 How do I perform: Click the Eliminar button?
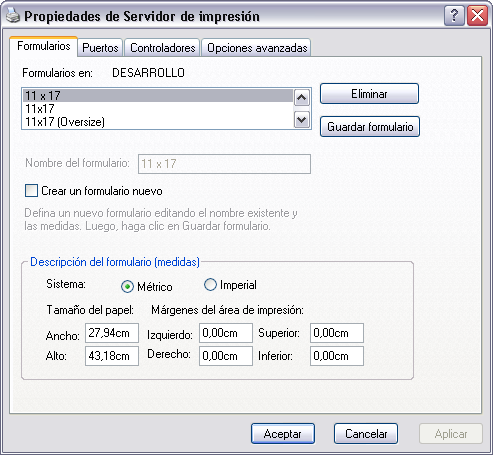click(x=369, y=94)
